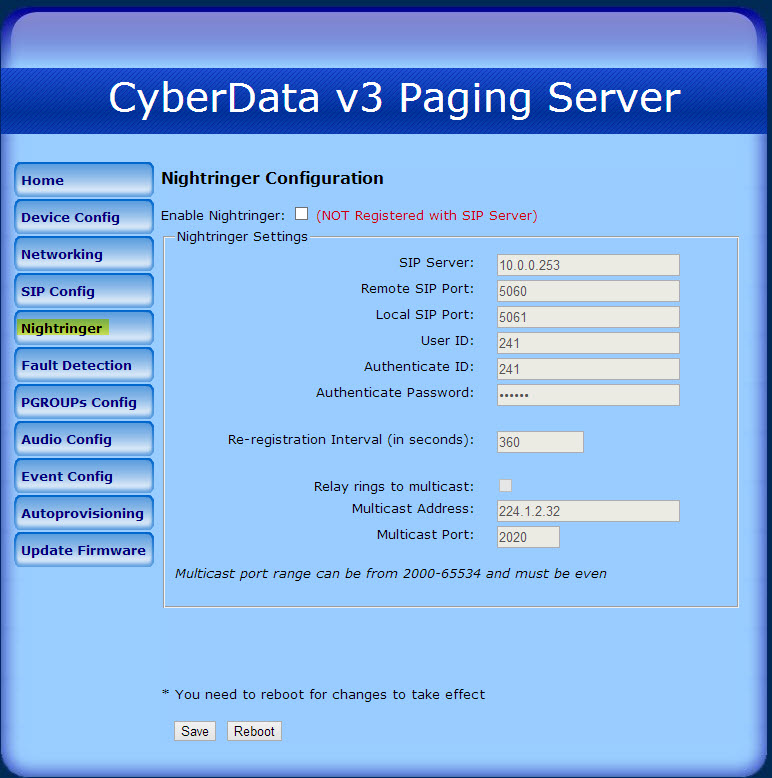This screenshot has height=778, width=772.
Task: Open PGROUPs Config page
Action: tap(84, 402)
